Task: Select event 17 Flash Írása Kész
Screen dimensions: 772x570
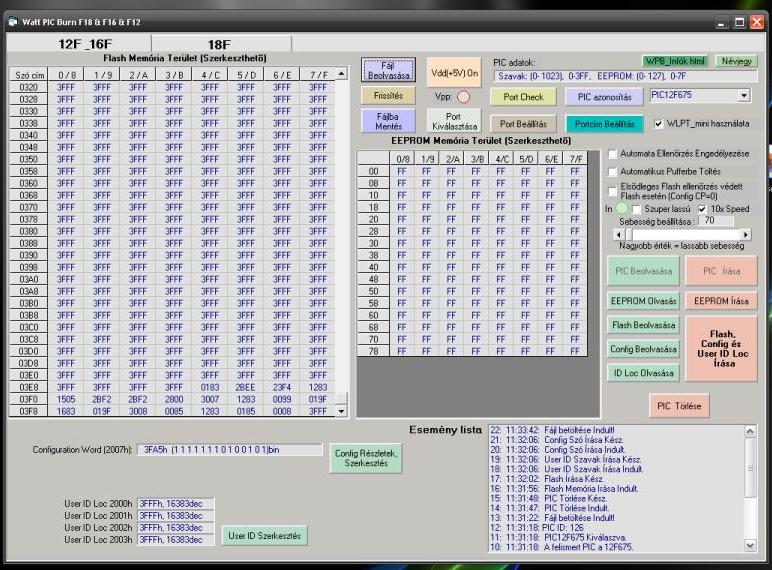Action: pos(547,479)
